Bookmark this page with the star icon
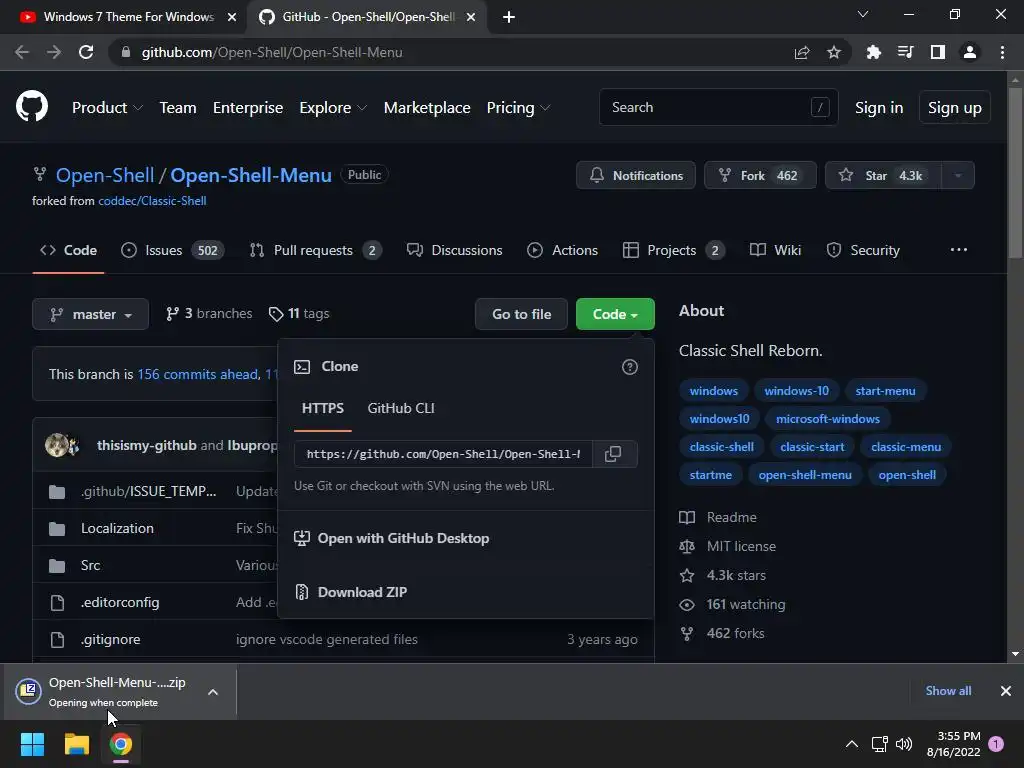The width and height of the screenshot is (1024, 768). 834,52
